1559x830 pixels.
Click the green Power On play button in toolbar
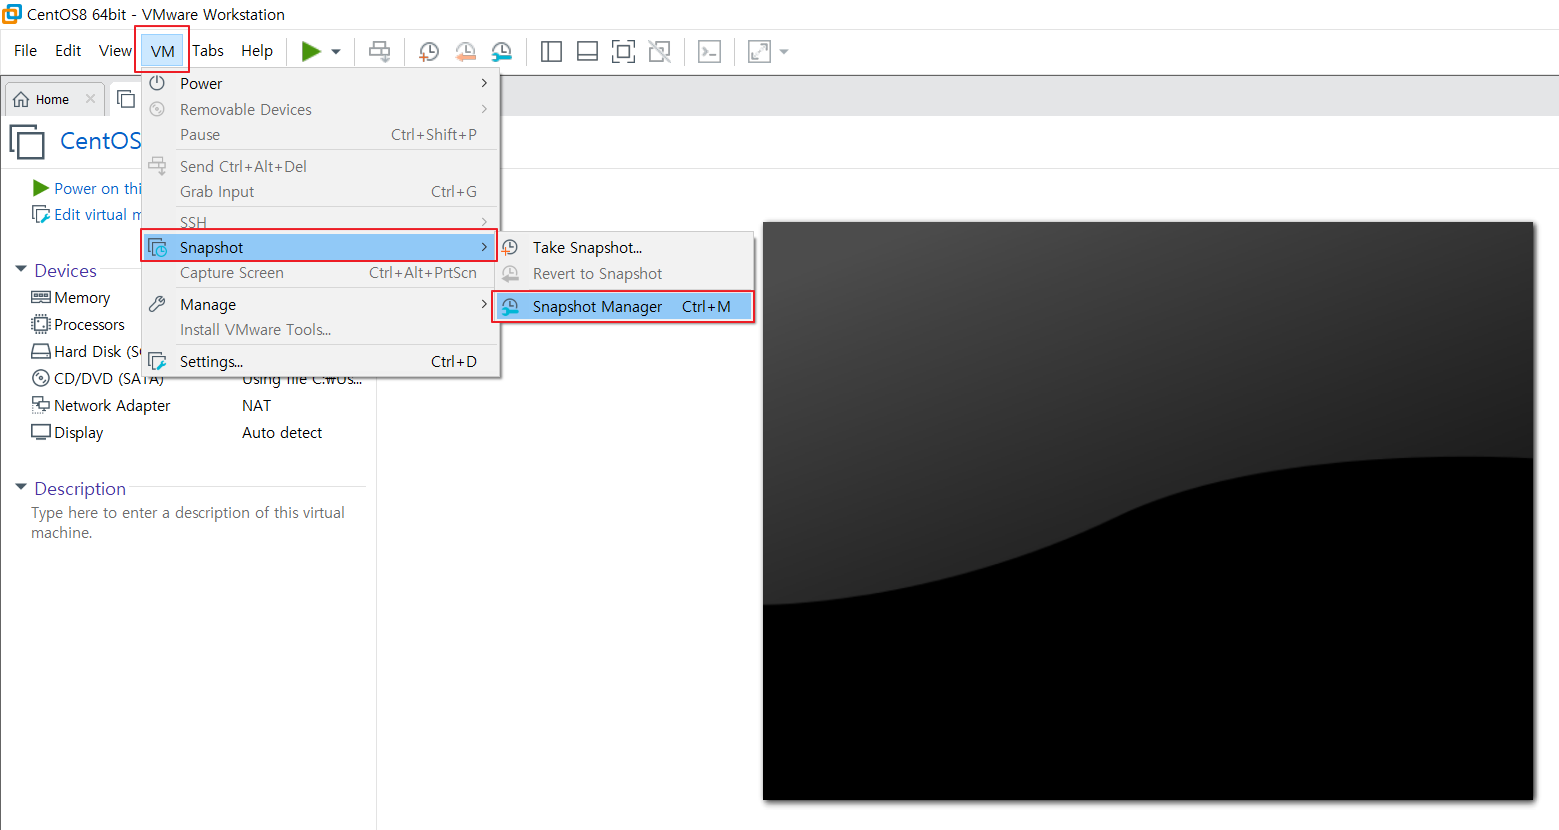[311, 51]
